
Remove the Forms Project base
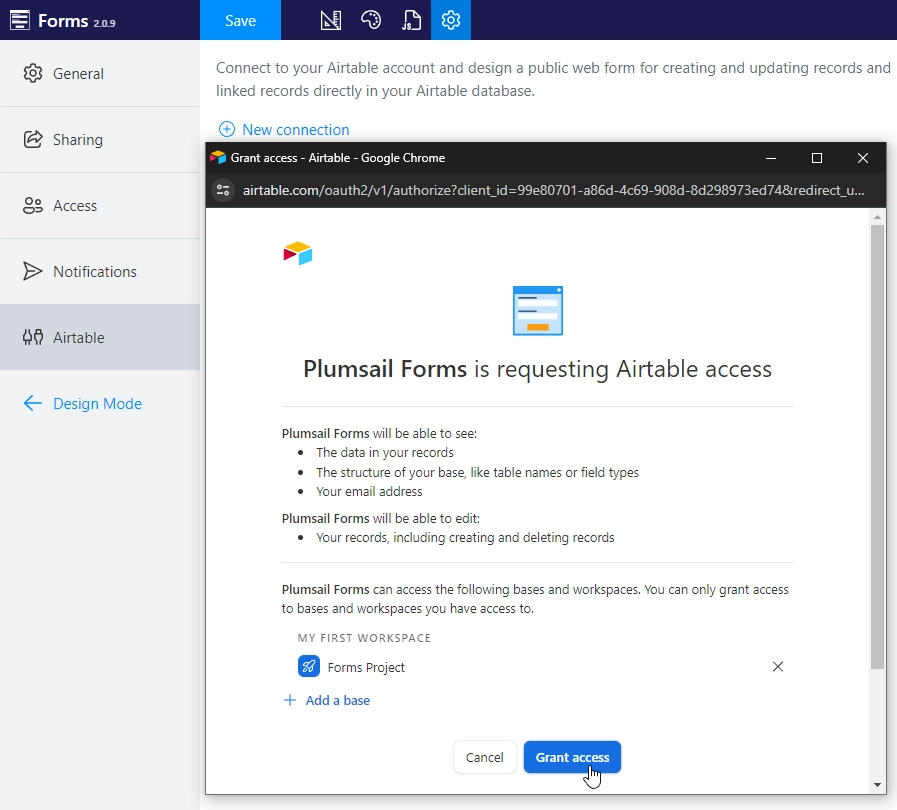[x=777, y=666]
